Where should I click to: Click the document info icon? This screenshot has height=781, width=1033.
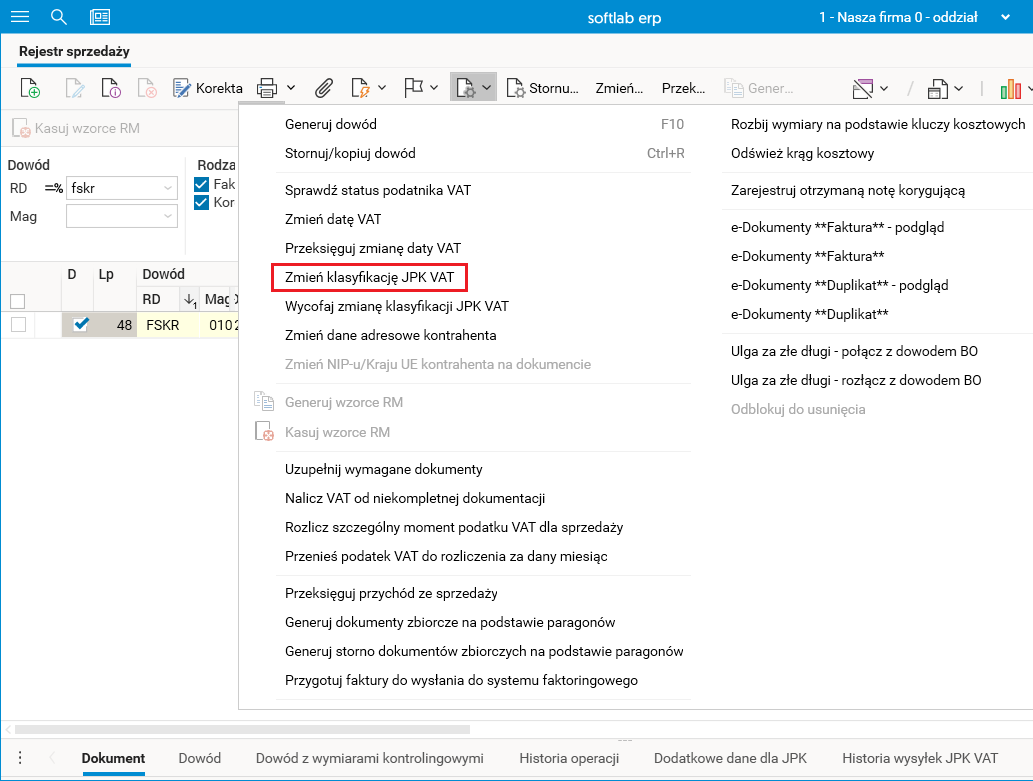pos(111,88)
